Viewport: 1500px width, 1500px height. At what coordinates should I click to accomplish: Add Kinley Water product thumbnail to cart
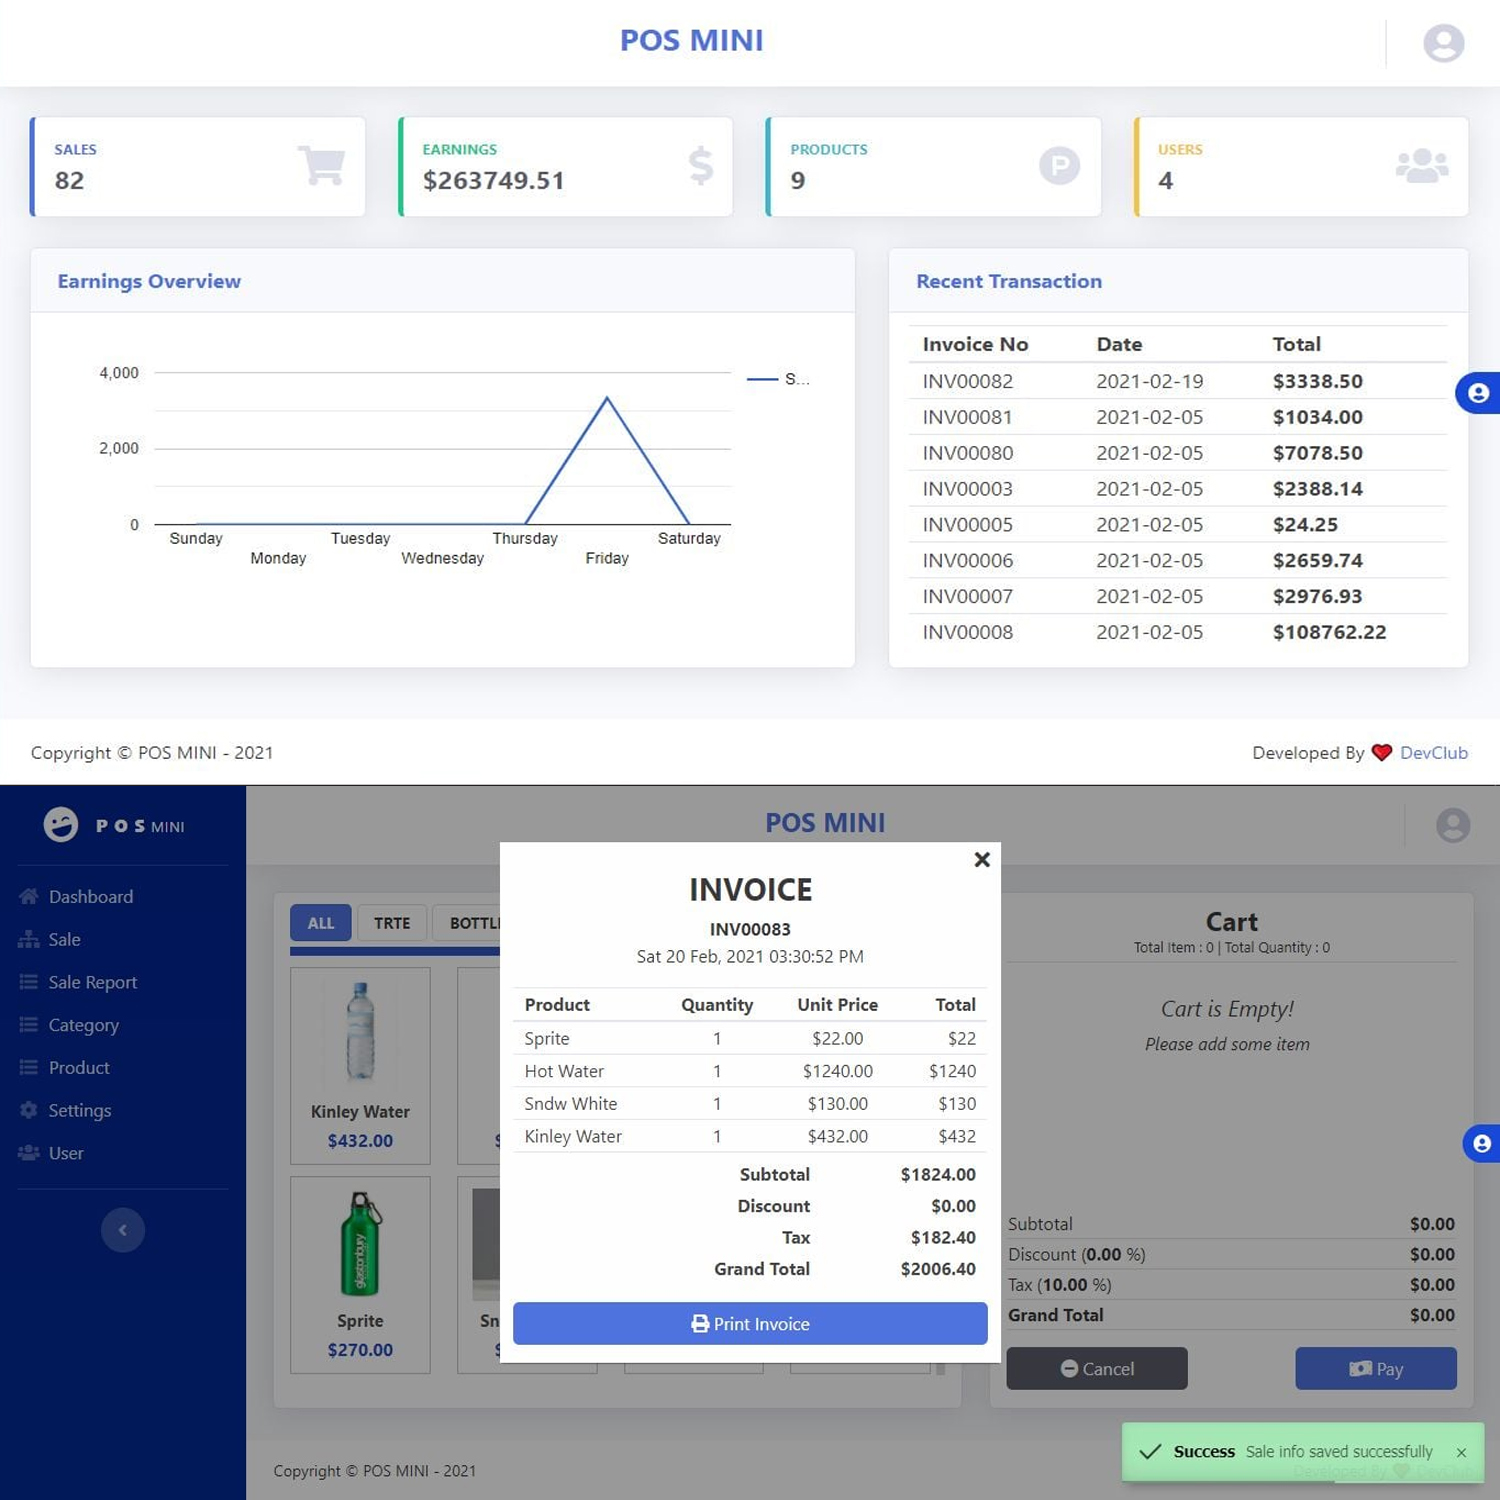coord(360,1032)
